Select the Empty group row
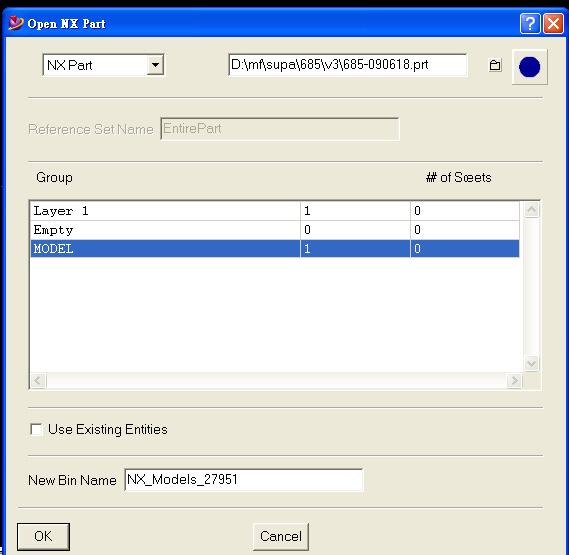This screenshot has width=569, height=555. [275, 230]
